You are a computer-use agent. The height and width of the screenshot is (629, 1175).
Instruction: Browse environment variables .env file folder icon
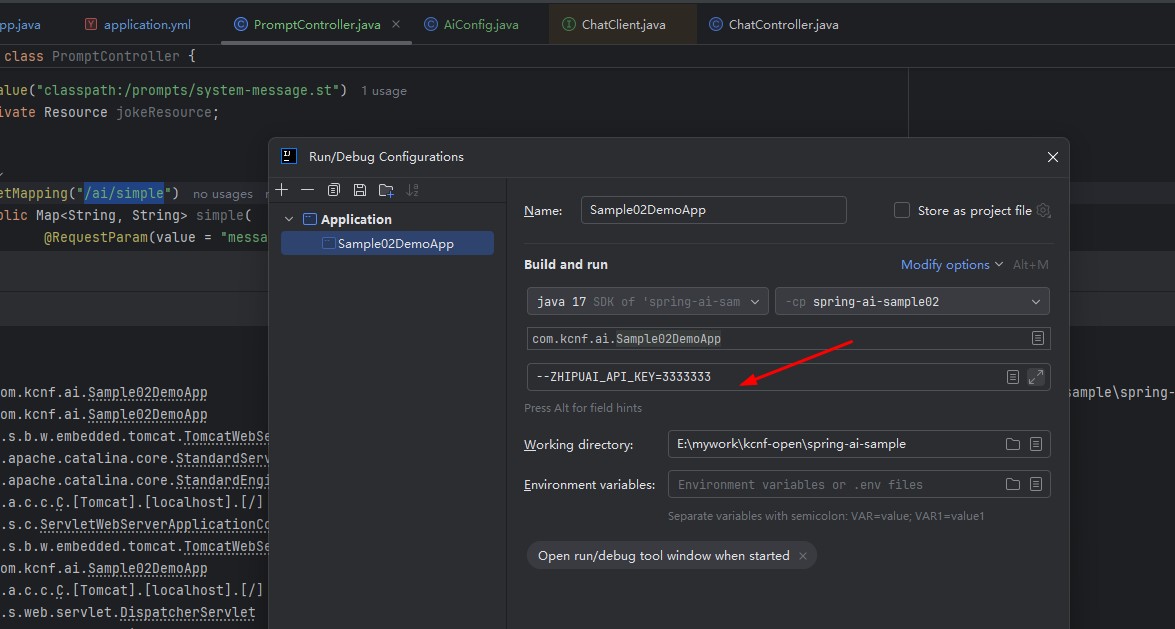click(1013, 484)
